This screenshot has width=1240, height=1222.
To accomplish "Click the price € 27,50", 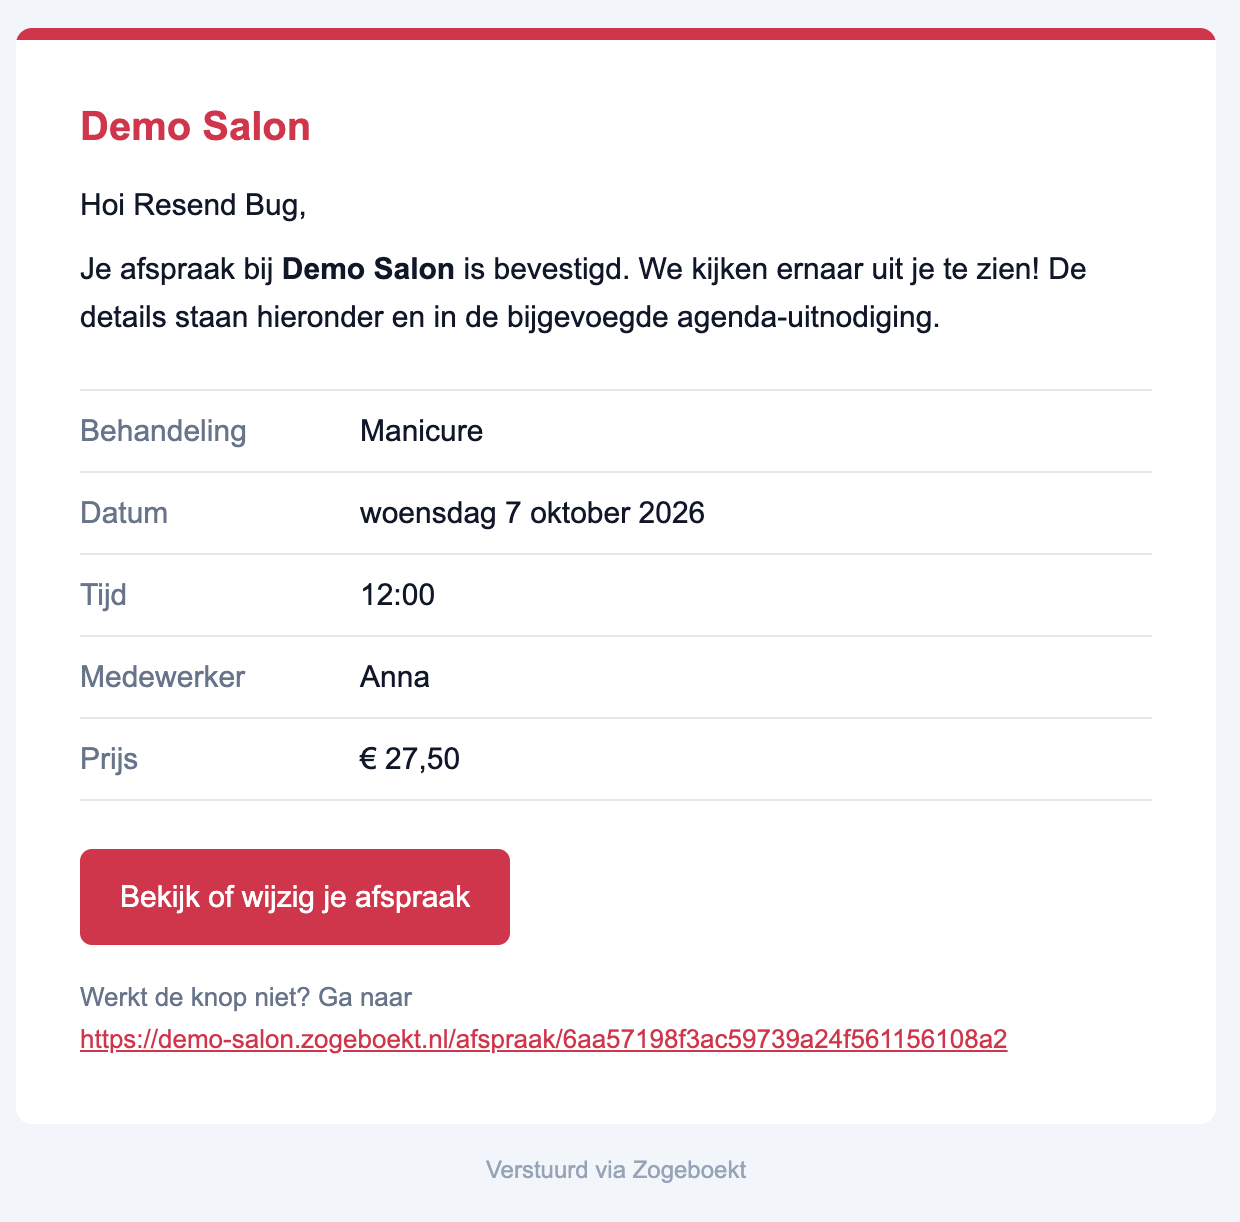I will tap(410, 759).
